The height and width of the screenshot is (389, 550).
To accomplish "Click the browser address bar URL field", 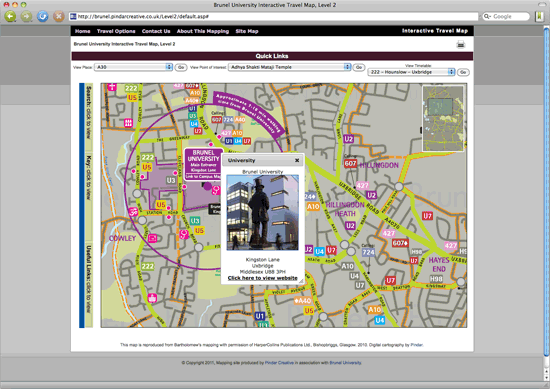I will [274, 16].
